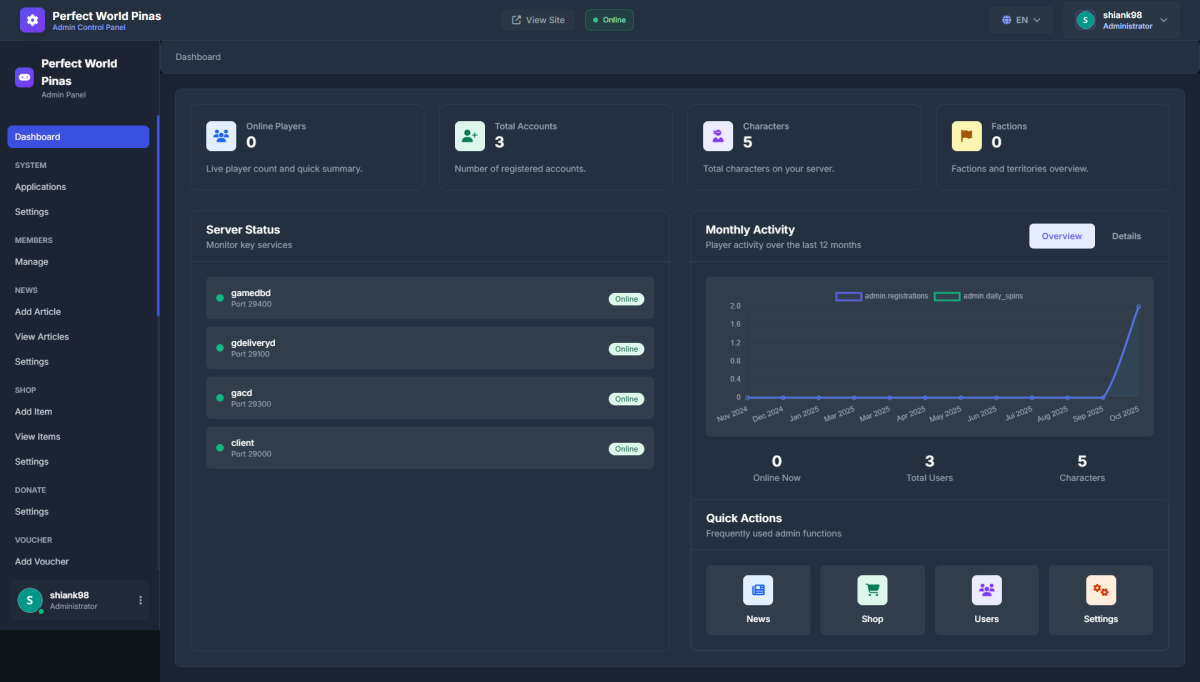Image resolution: width=1200 pixels, height=682 pixels.
Task: Expand shiank98 user menu in header
Action: click(1121, 20)
